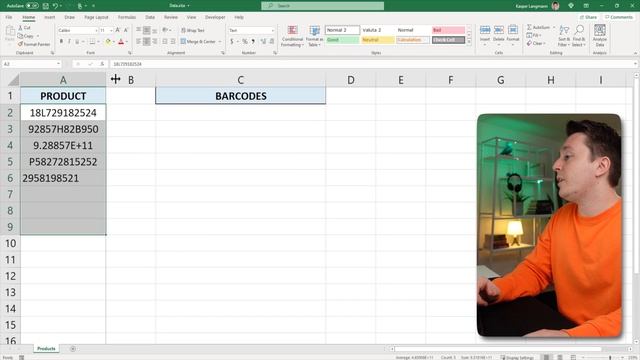This screenshot has width=640, height=360.
Task: Click the Undo arrow icon
Action: (x=55, y=6)
